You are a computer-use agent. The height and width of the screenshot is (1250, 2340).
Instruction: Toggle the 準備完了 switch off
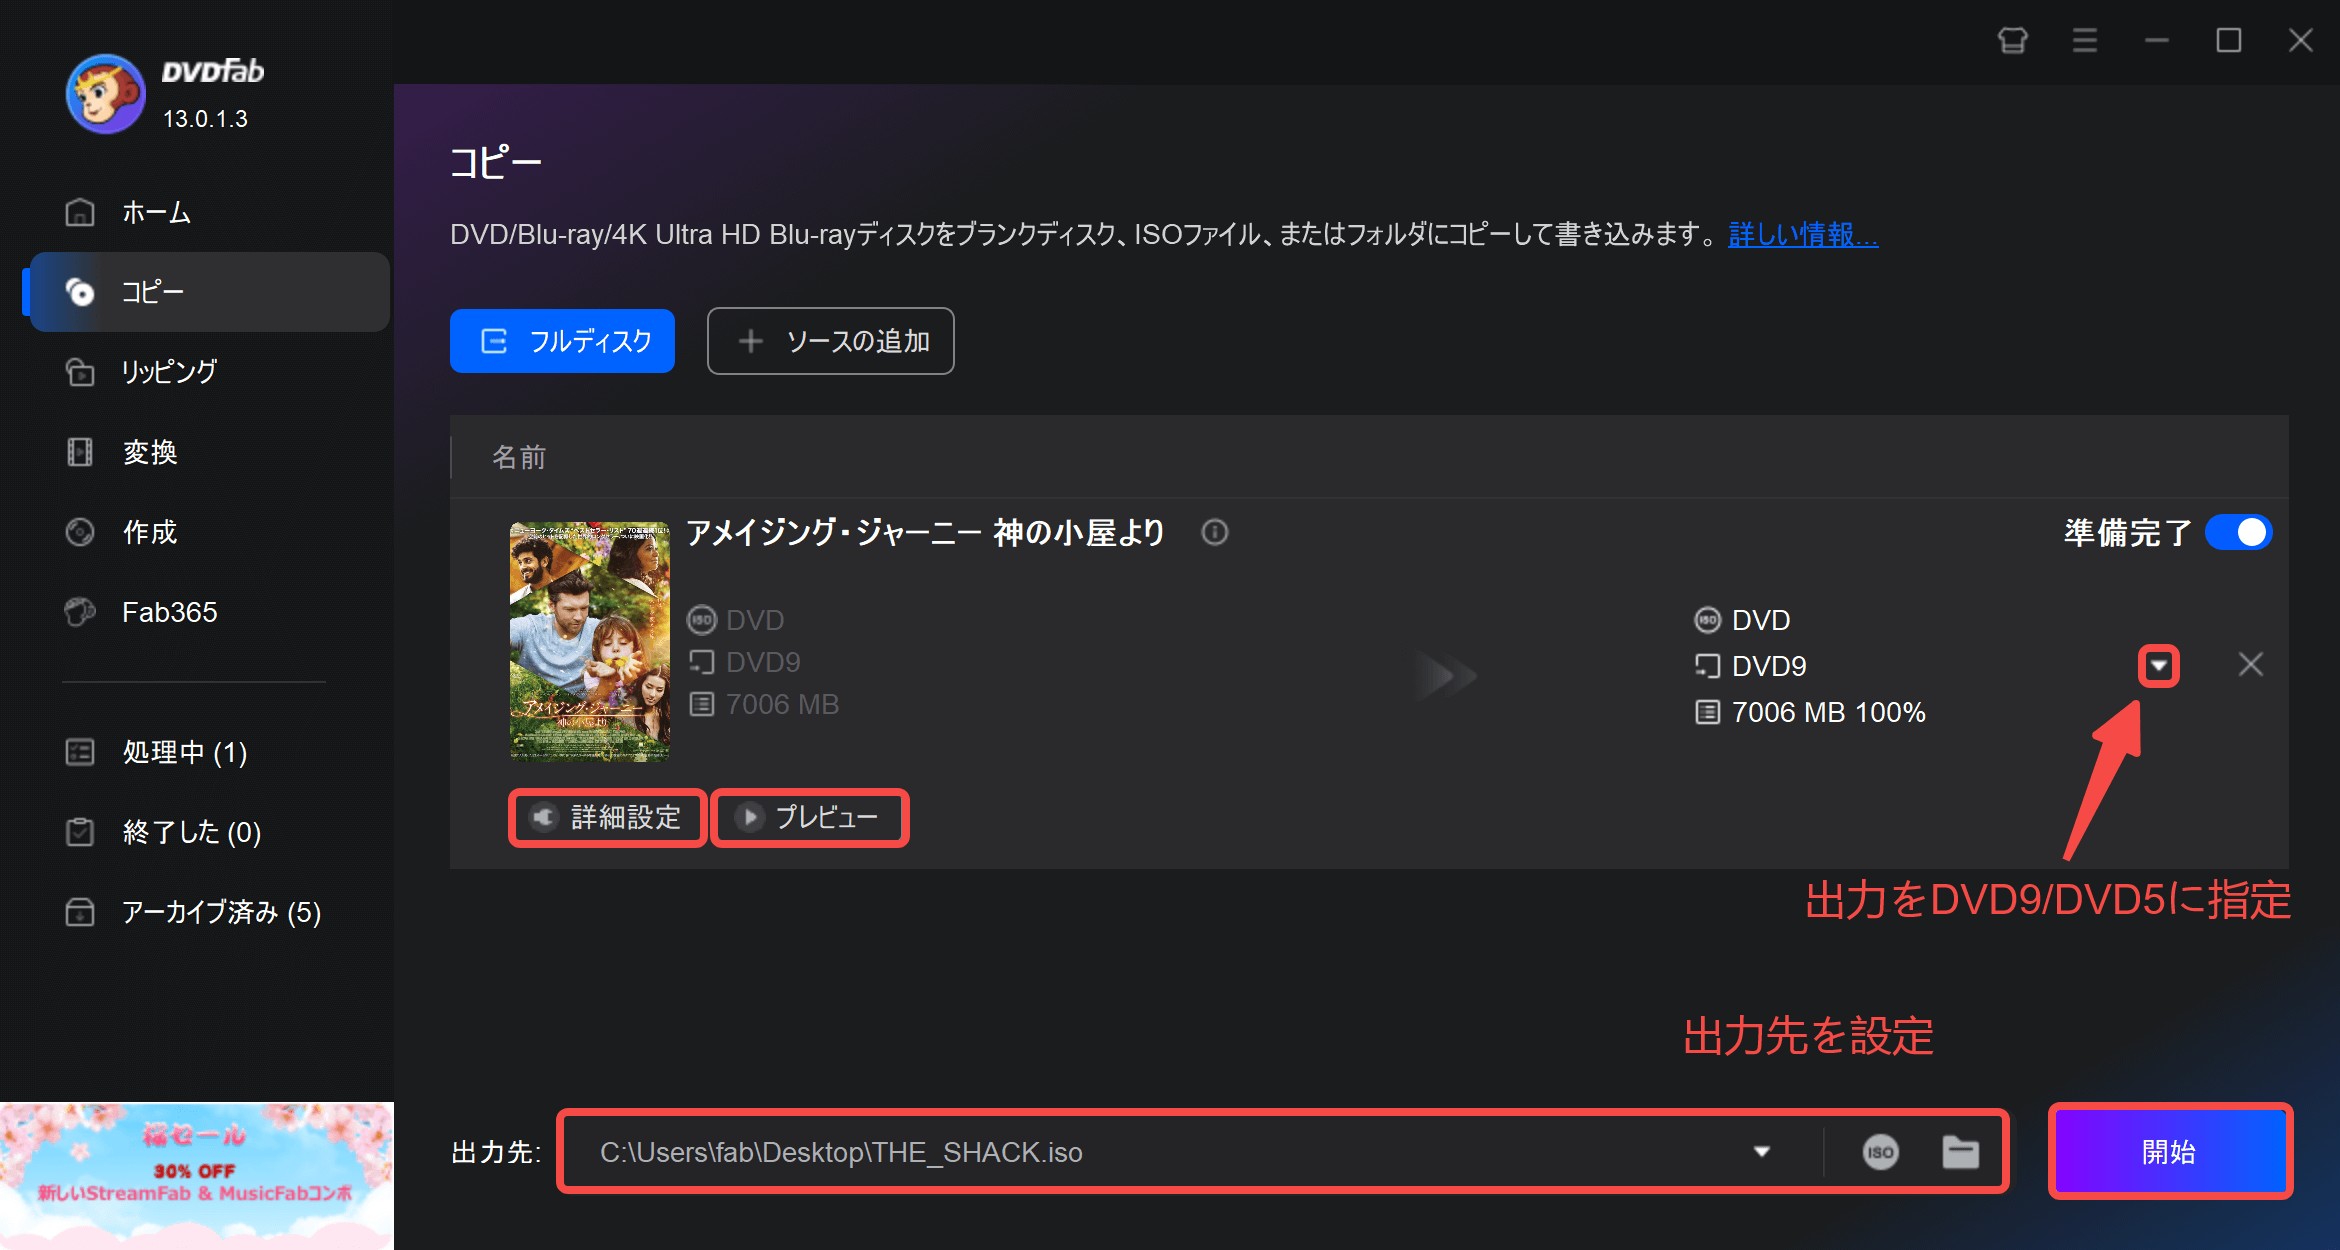pyautogui.click(x=2238, y=532)
